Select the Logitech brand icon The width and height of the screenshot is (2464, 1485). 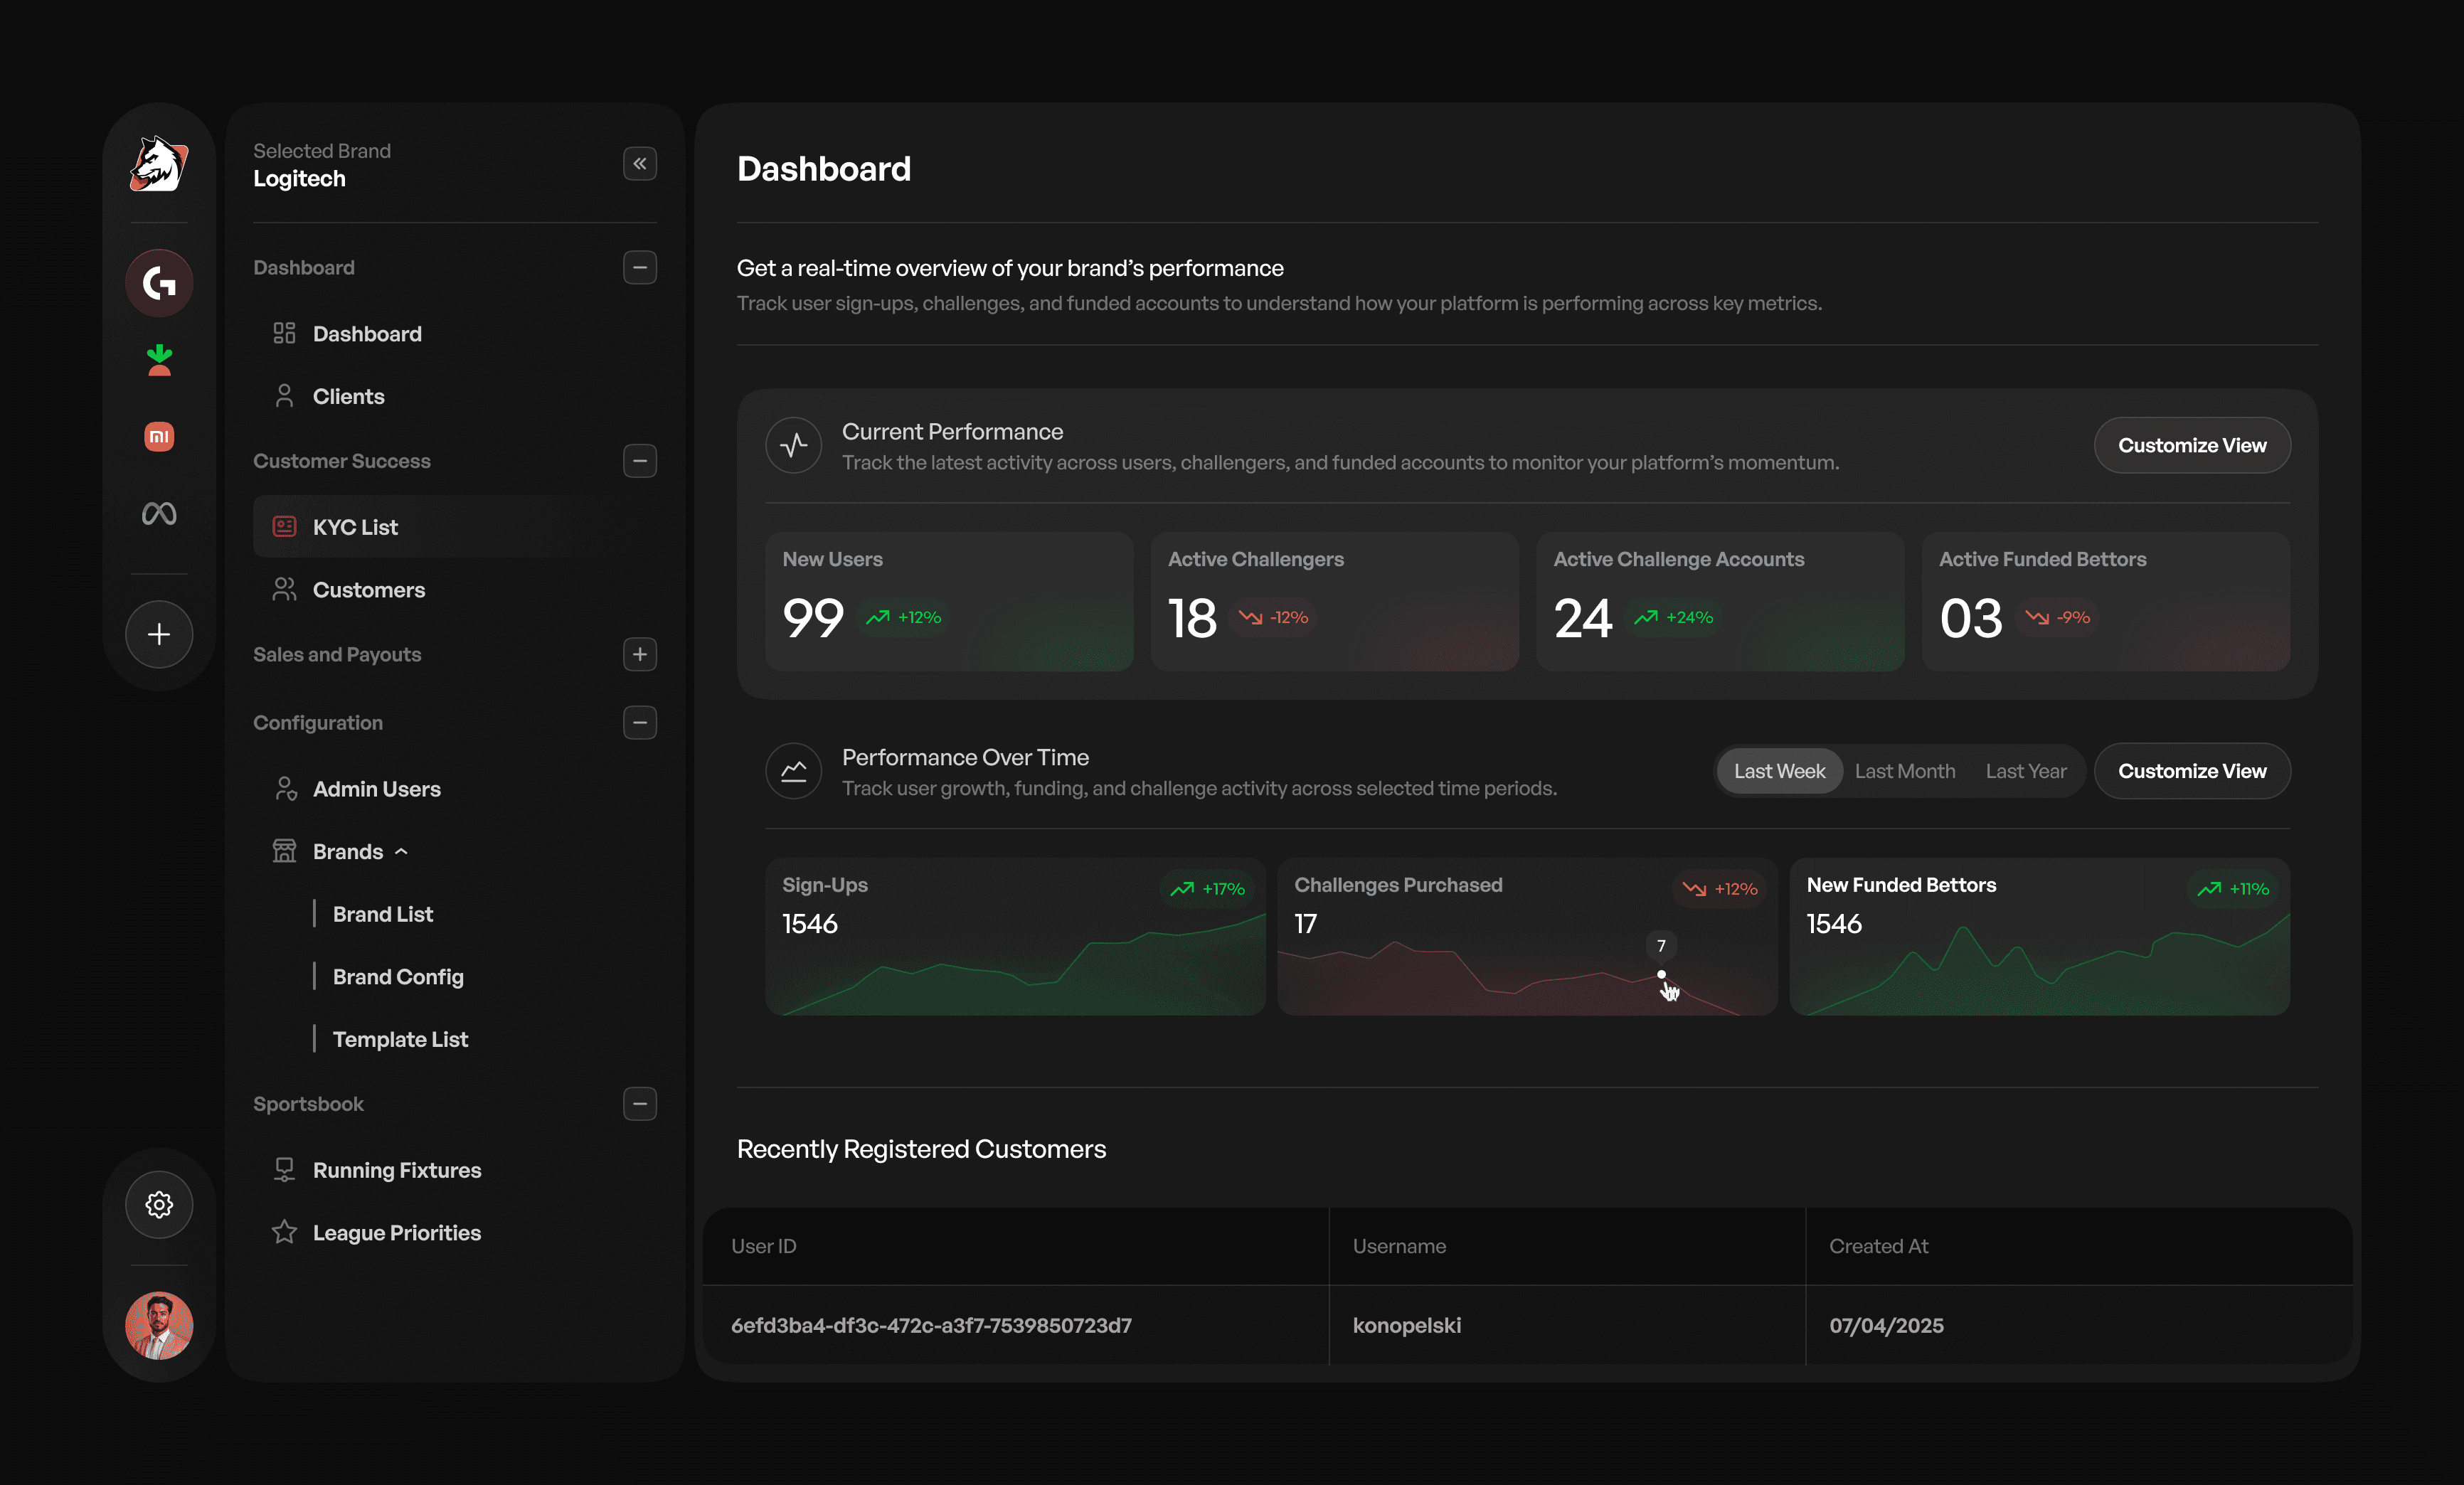(159, 283)
